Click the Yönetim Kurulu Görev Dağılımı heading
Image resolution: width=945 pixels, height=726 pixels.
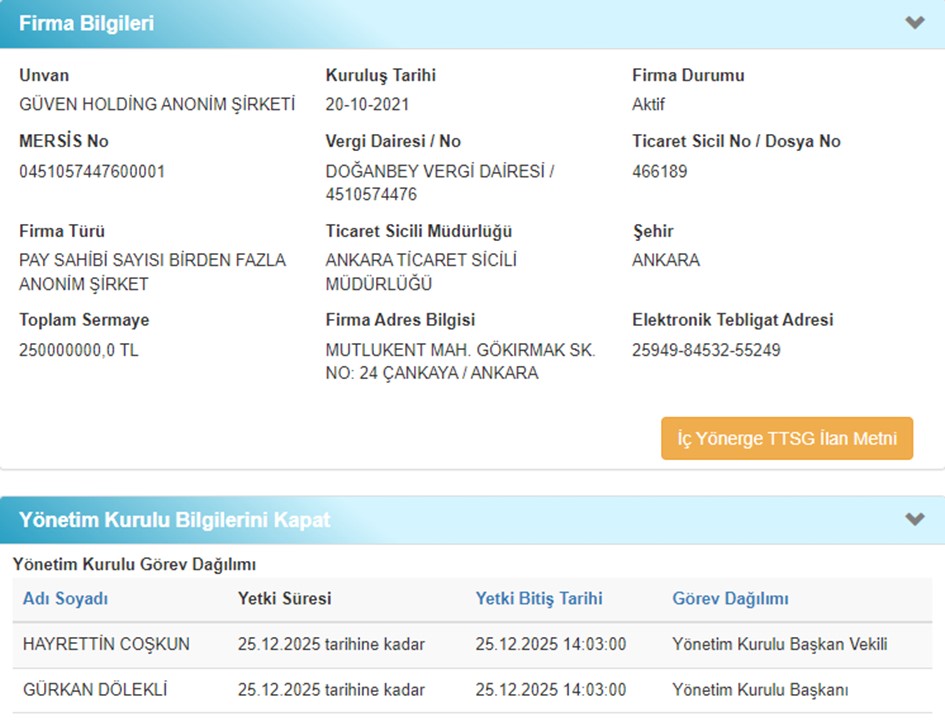(134, 565)
